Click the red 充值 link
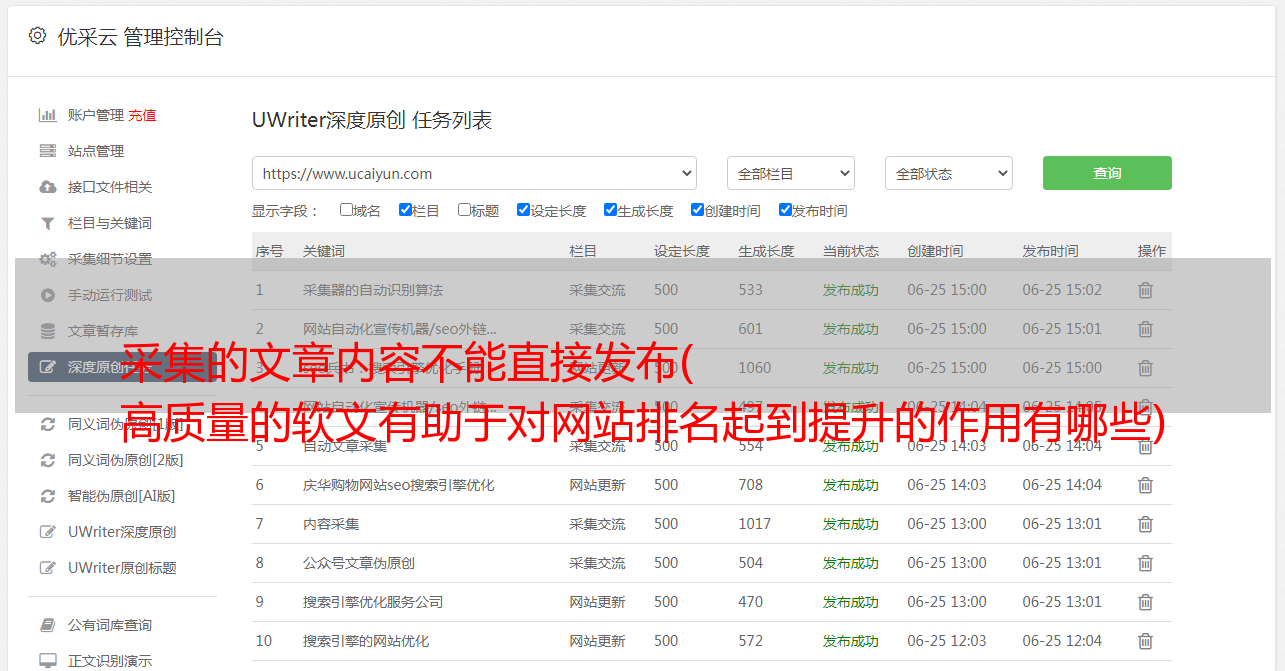This screenshot has width=1285, height=671. point(142,115)
